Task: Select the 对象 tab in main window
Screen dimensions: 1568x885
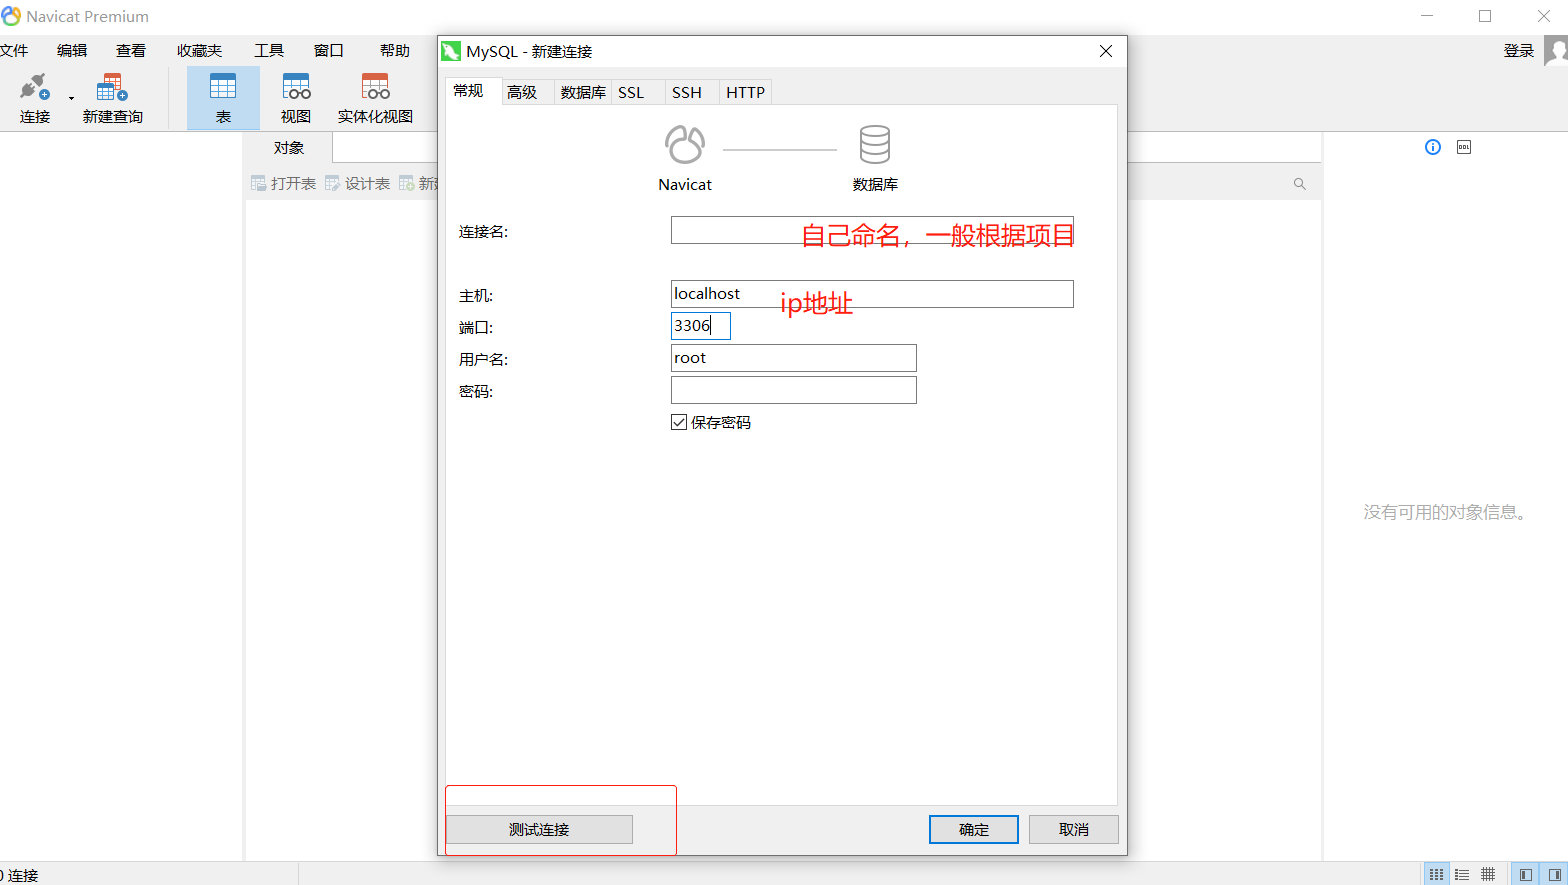Action: coord(289,147)
